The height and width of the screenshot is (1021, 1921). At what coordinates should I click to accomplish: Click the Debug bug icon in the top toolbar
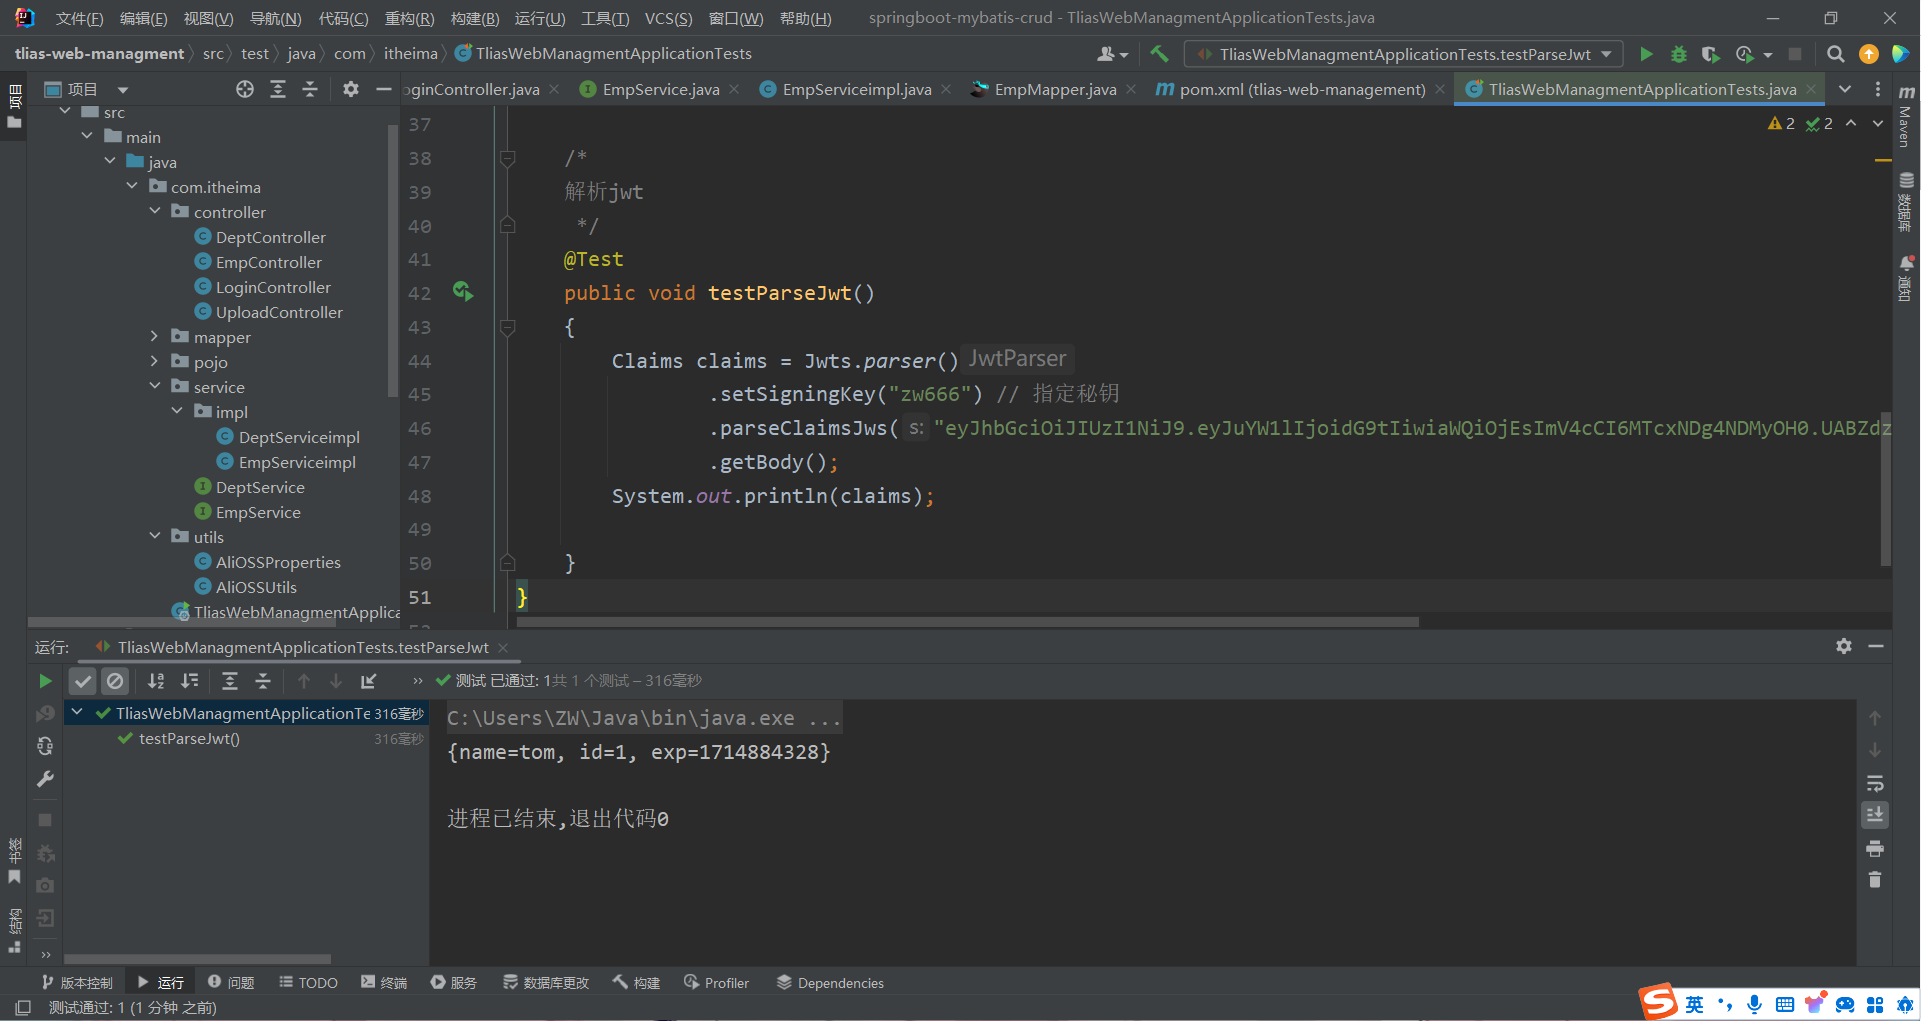pyautogui.click(x=1679, y=54)
